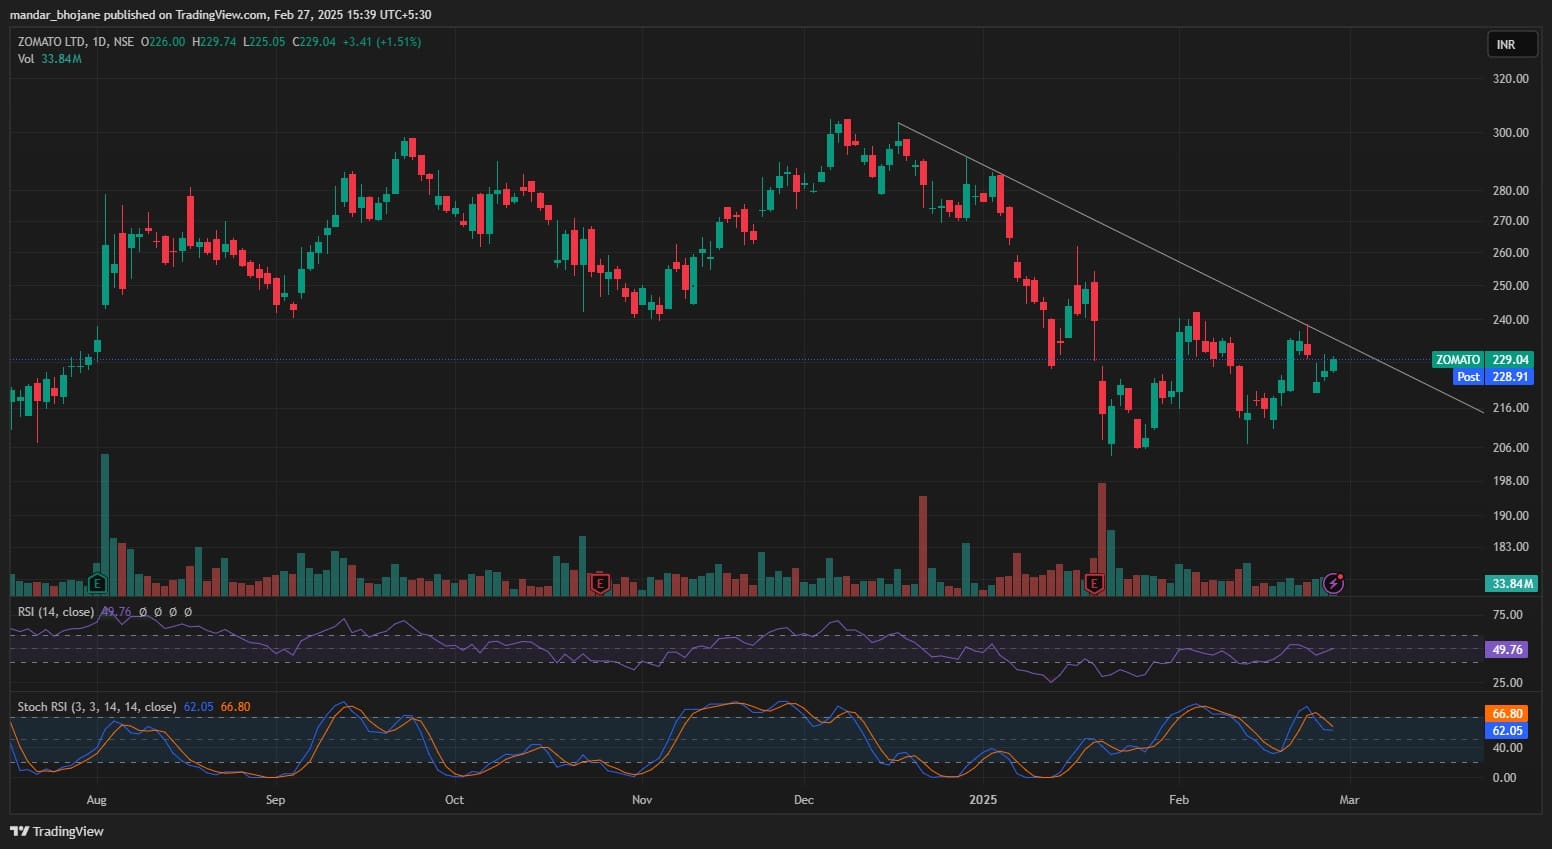Select the Vol indicator legend label
Viewport: 1552px width, 849px height.
[26, 59]
